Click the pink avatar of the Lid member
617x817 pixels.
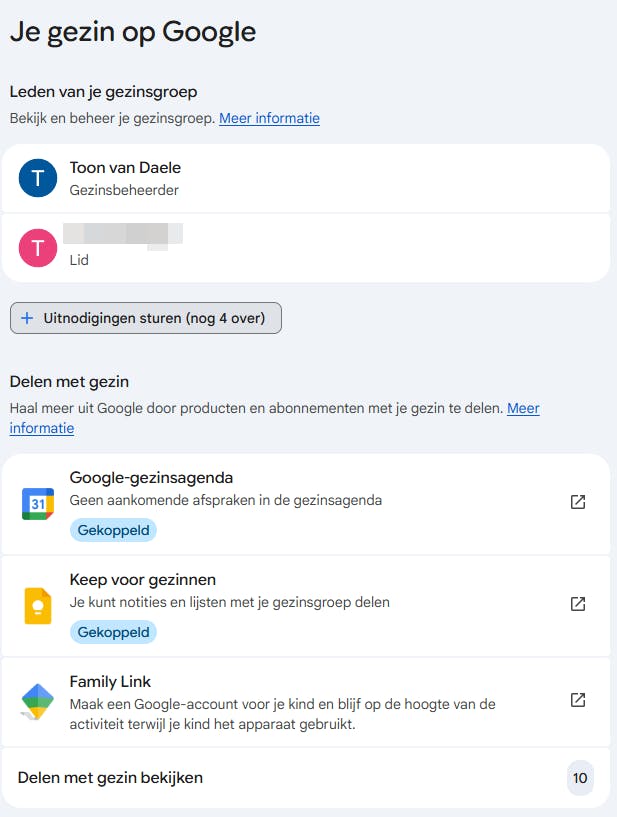(x=38, y=247)
